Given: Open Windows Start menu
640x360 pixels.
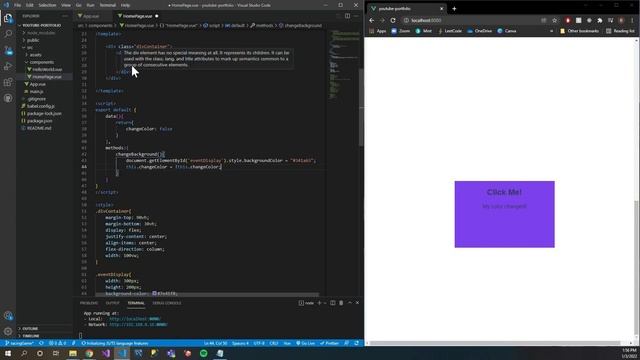Looking at the screenshot, I should (8, 353).
